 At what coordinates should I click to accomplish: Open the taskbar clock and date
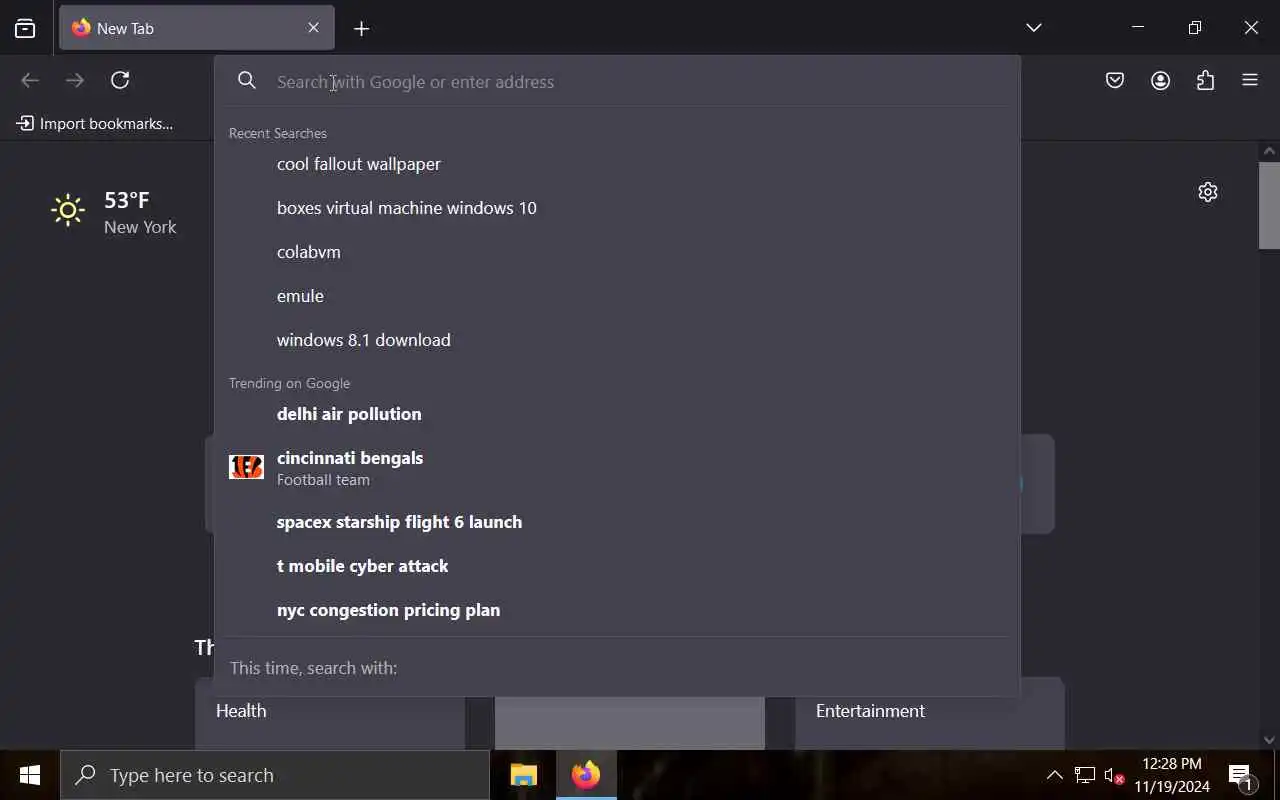[x=1172, y=775]
